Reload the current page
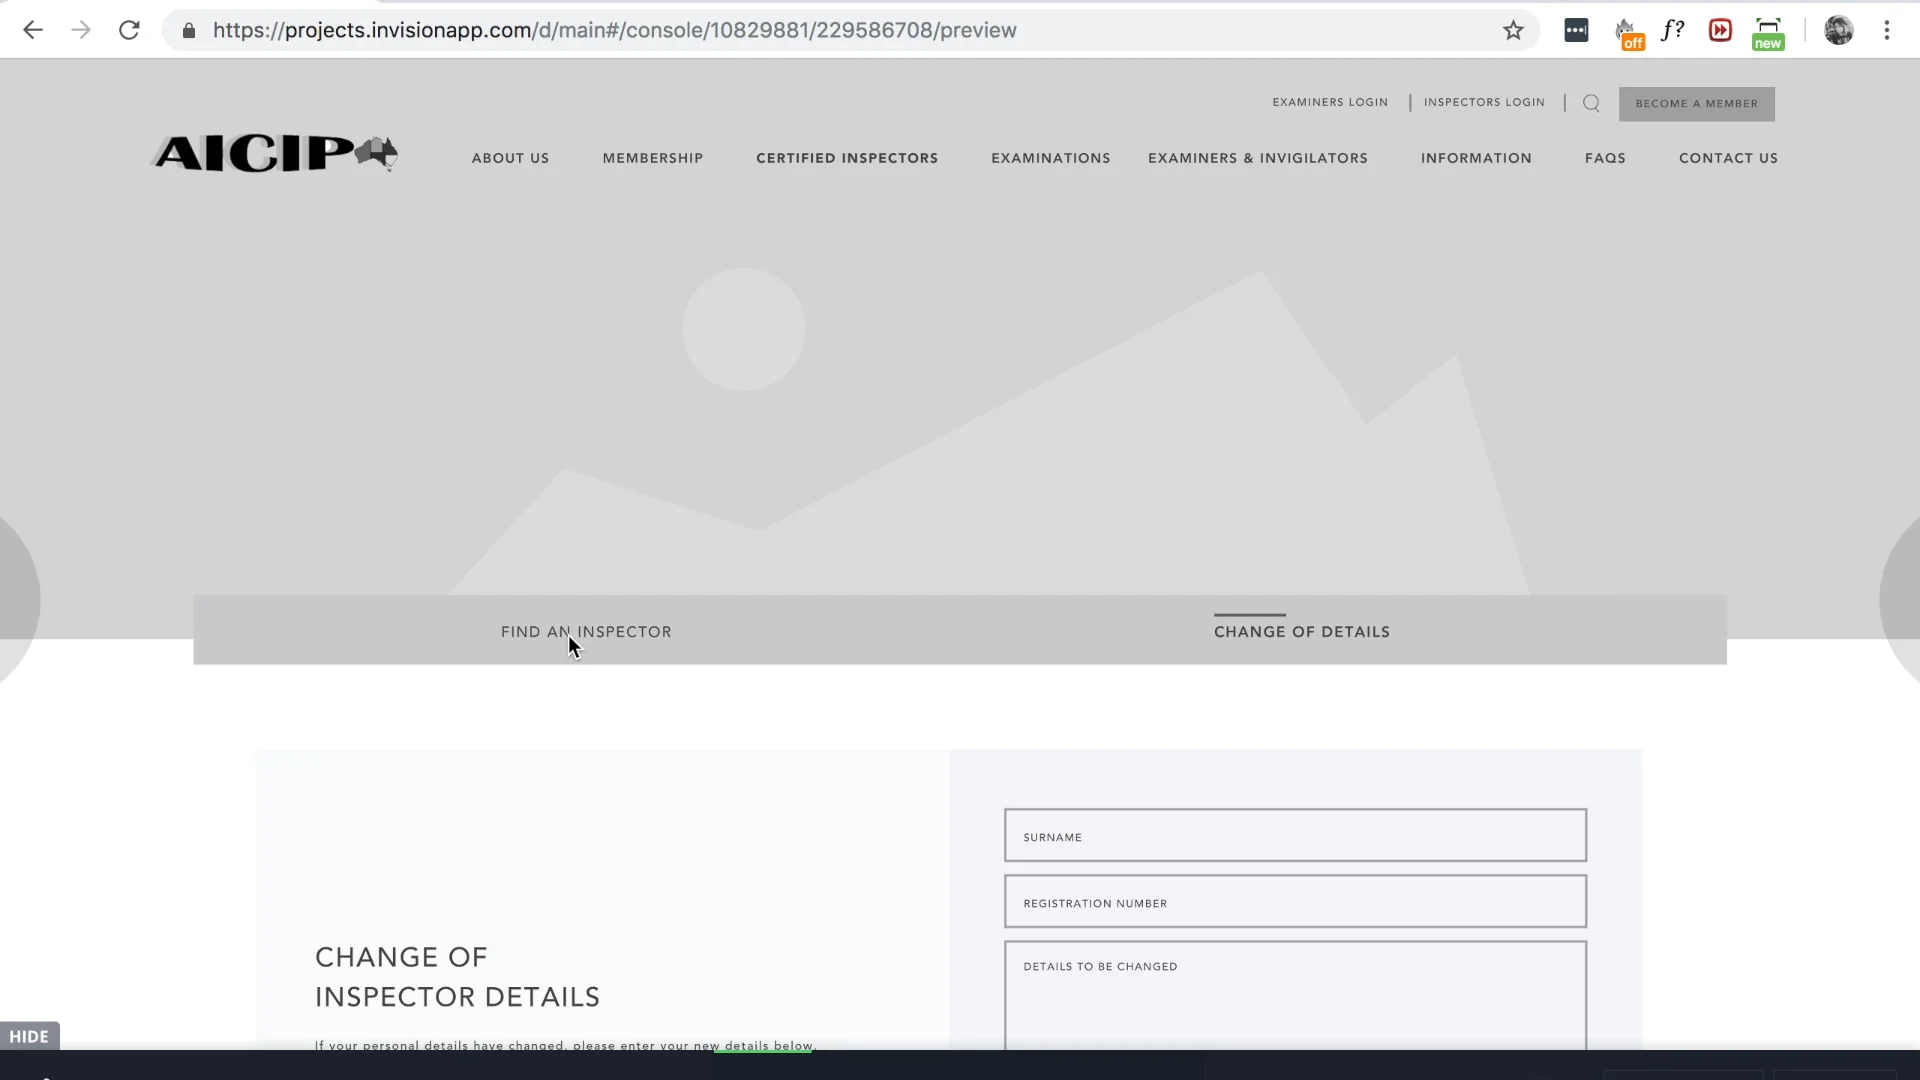This screenshot has height=1080, width=1920. click(x=129, y=30)
